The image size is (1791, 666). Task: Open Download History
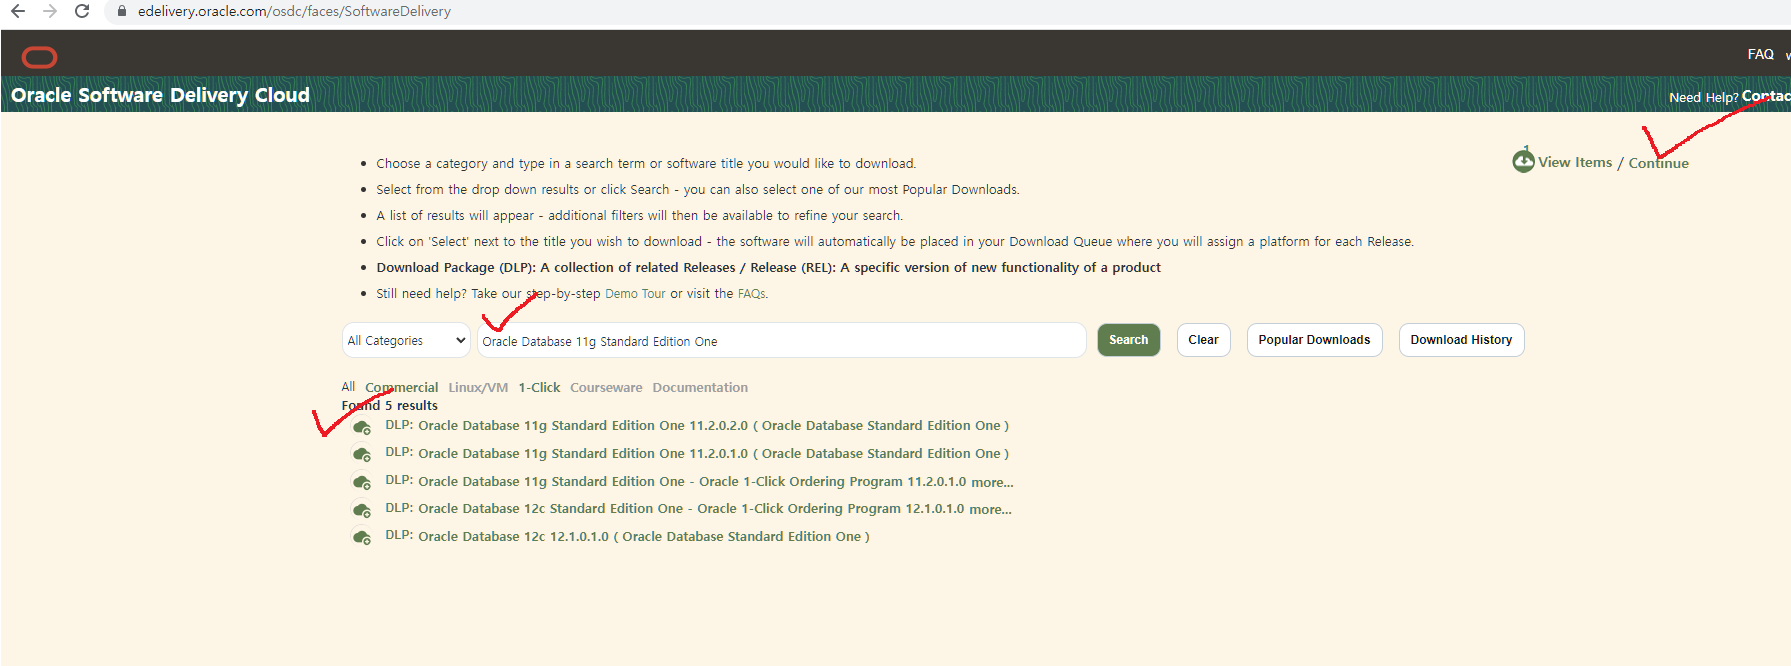coord(1461,340)
